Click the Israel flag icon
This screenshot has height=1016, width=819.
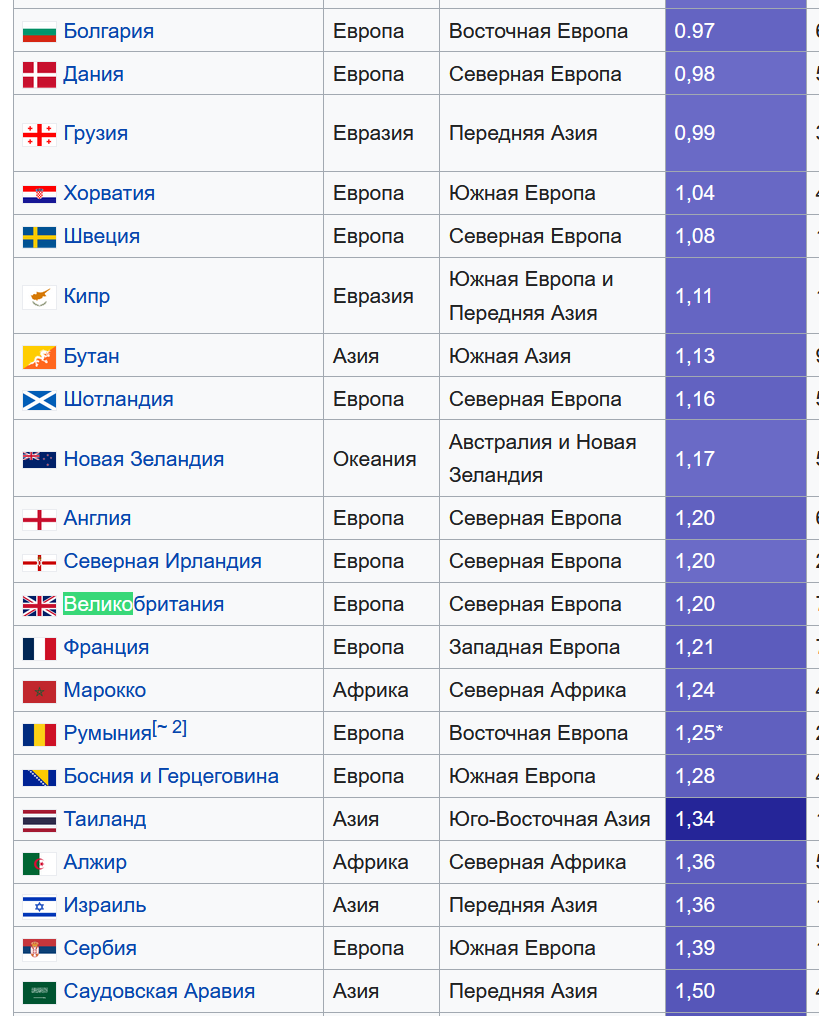[x=39, y=906]
